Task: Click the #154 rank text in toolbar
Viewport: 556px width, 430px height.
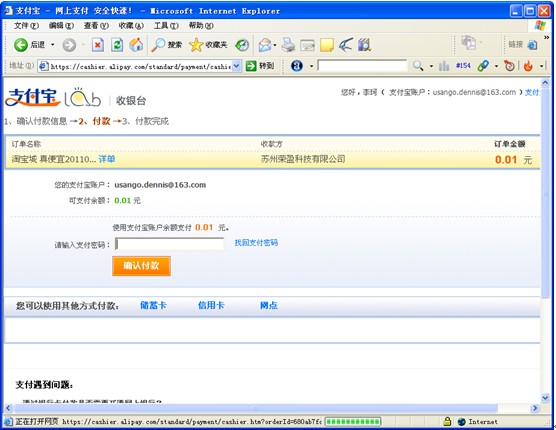Action: click(463, 66)
